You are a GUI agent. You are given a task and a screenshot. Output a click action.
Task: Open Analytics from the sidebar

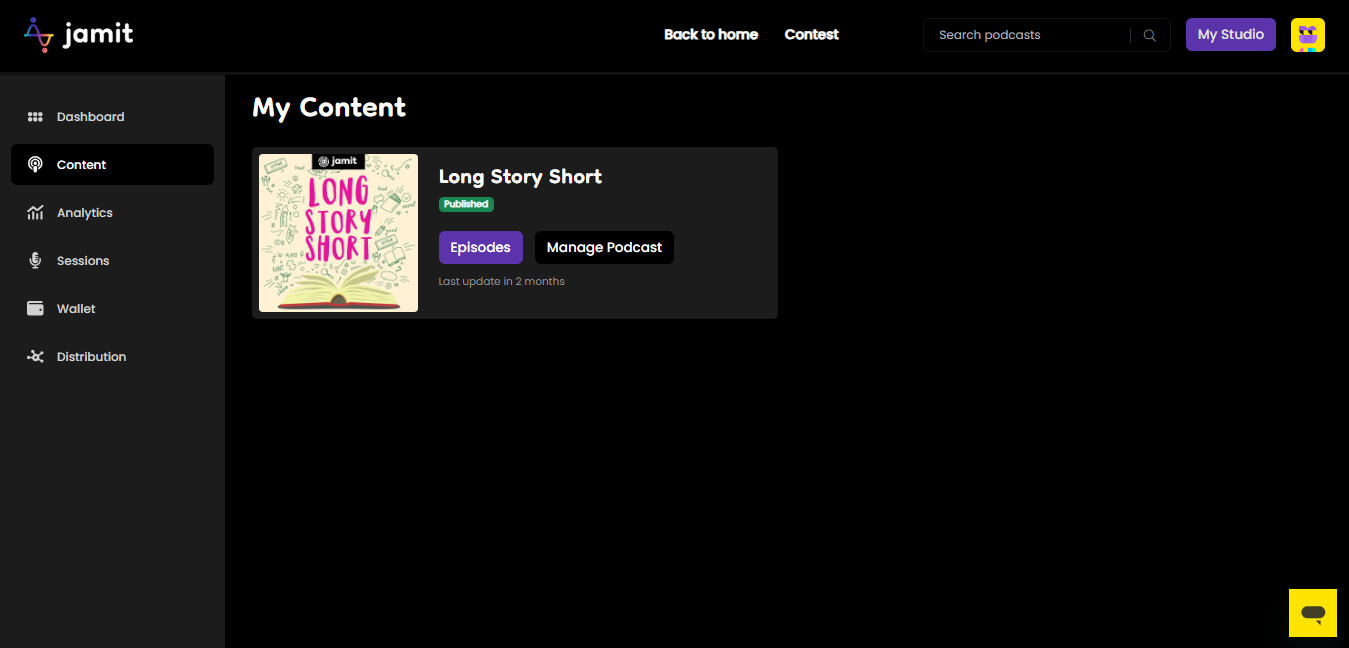pyautogui.click(x=112, y=213)
